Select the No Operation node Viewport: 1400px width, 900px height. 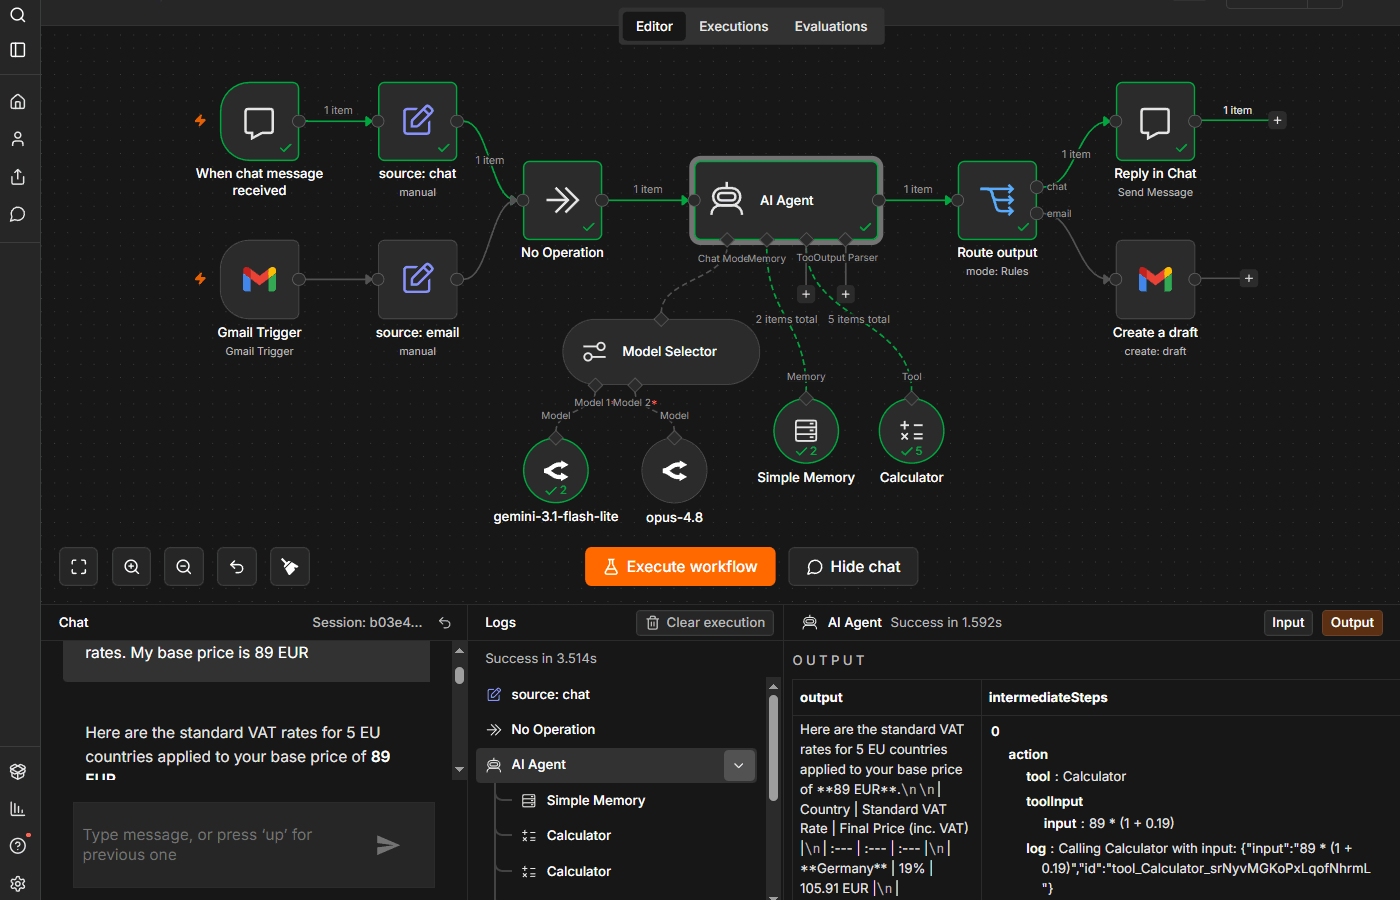pyautogui.click(x=562, y=201)
